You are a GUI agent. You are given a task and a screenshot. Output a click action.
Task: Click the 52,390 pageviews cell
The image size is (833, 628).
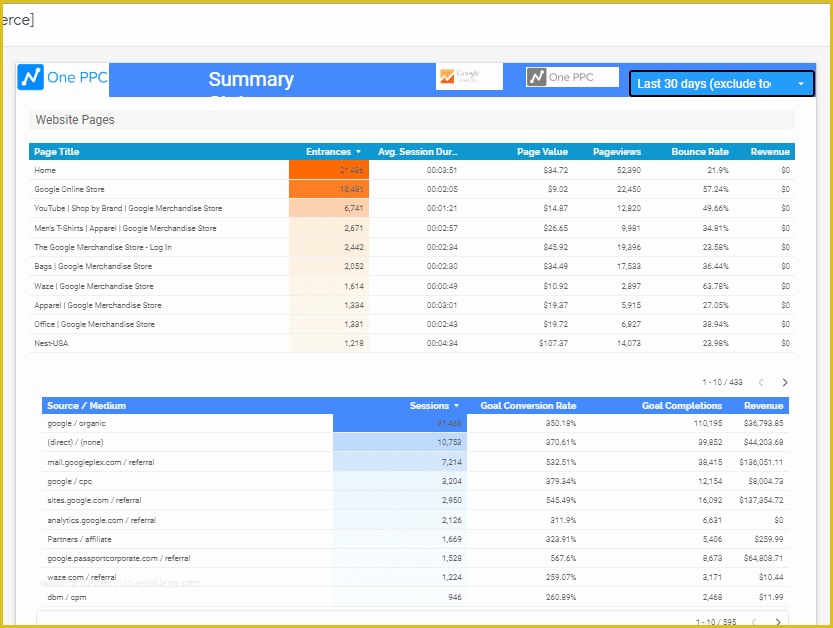pos(628,170)
